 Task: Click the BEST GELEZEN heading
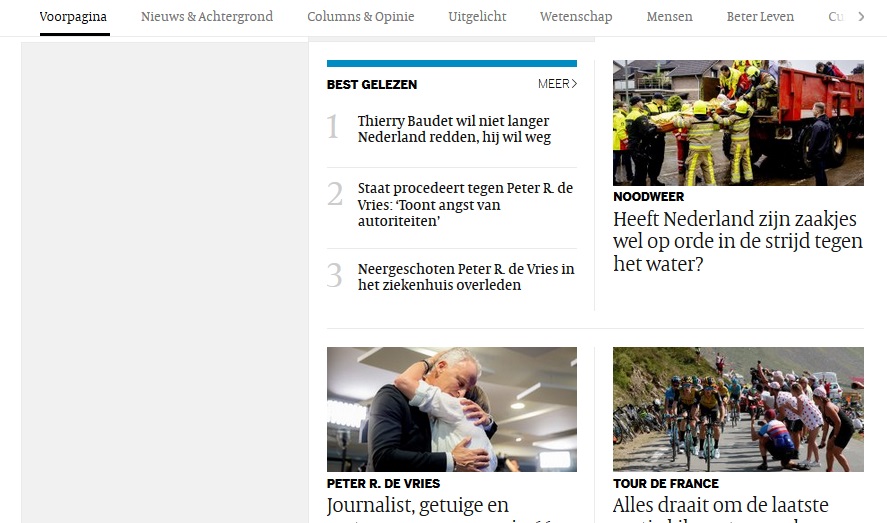click(x=372, y=85)
